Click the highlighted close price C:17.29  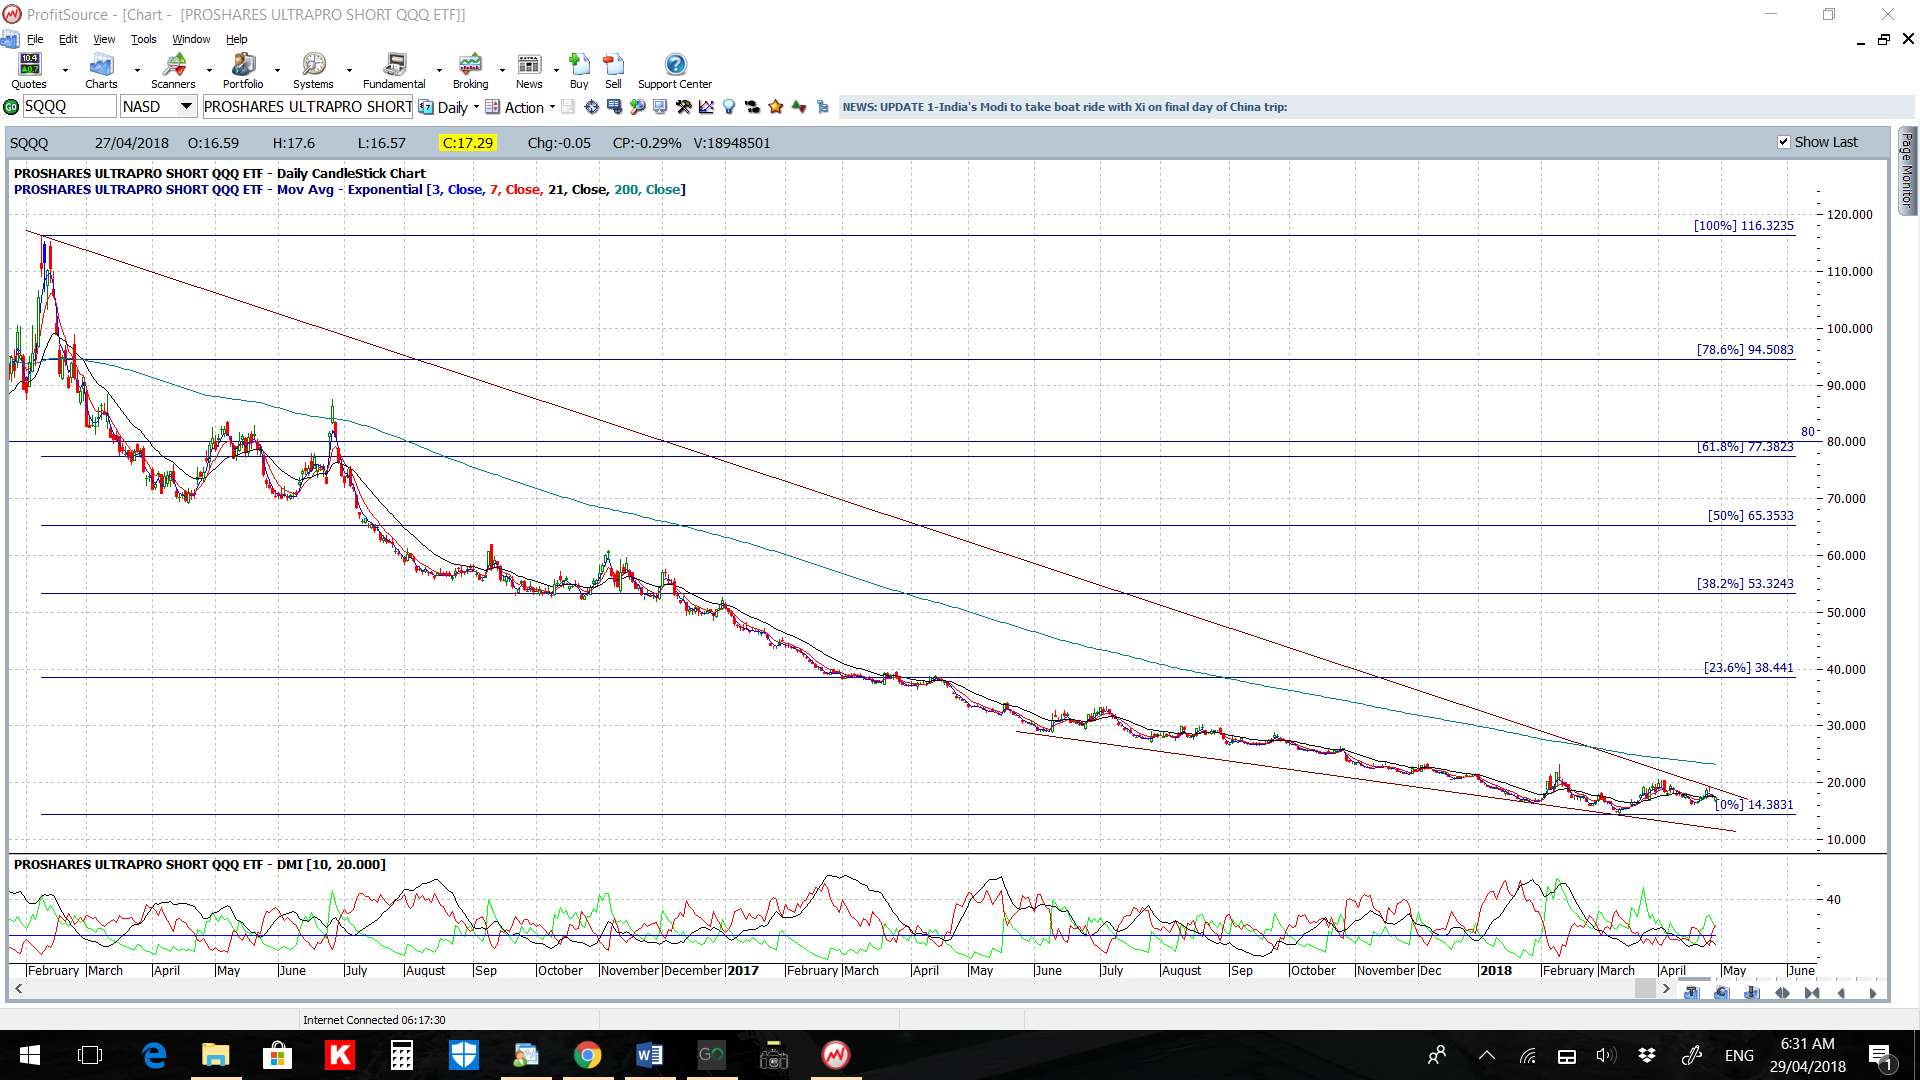coord(468,143)
